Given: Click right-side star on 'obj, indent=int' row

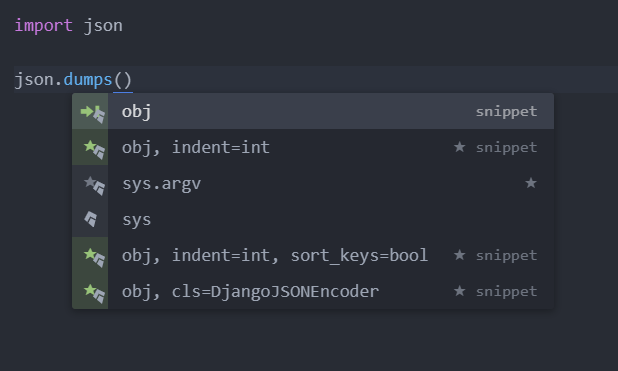Looking at the screenshot, I should point(460,147).
